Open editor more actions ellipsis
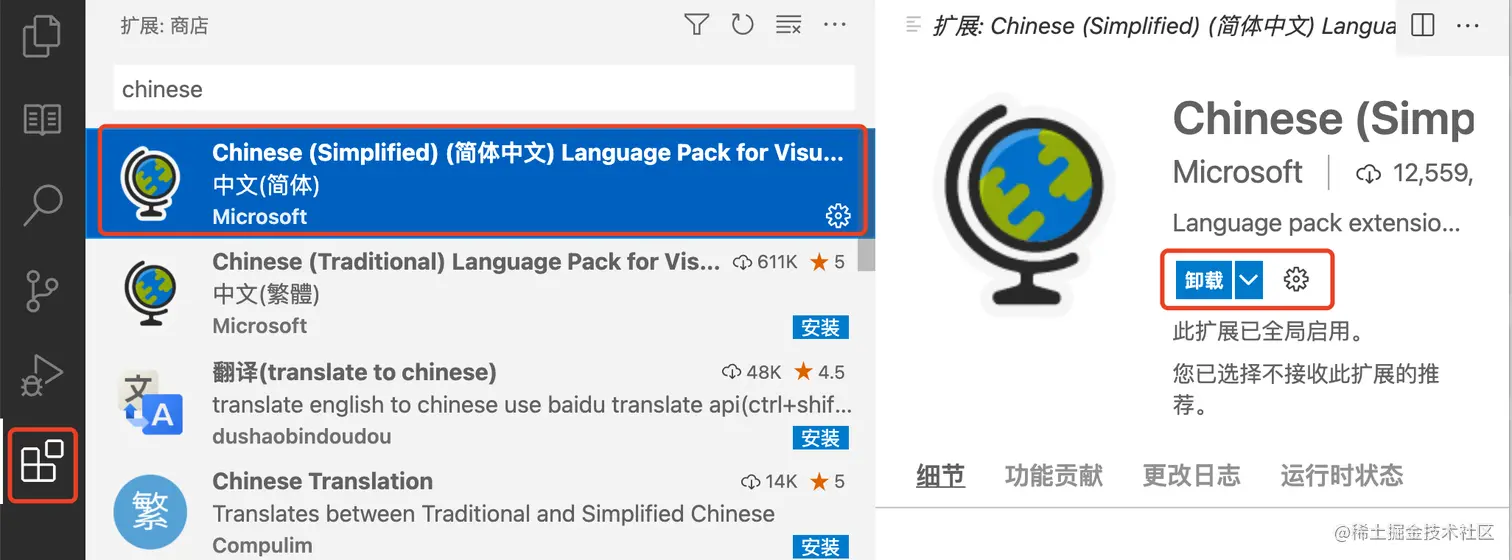 pos(1468,25)
